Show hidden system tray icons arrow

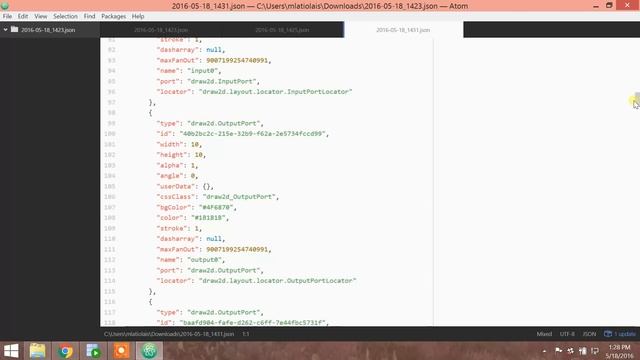point(544,351)
